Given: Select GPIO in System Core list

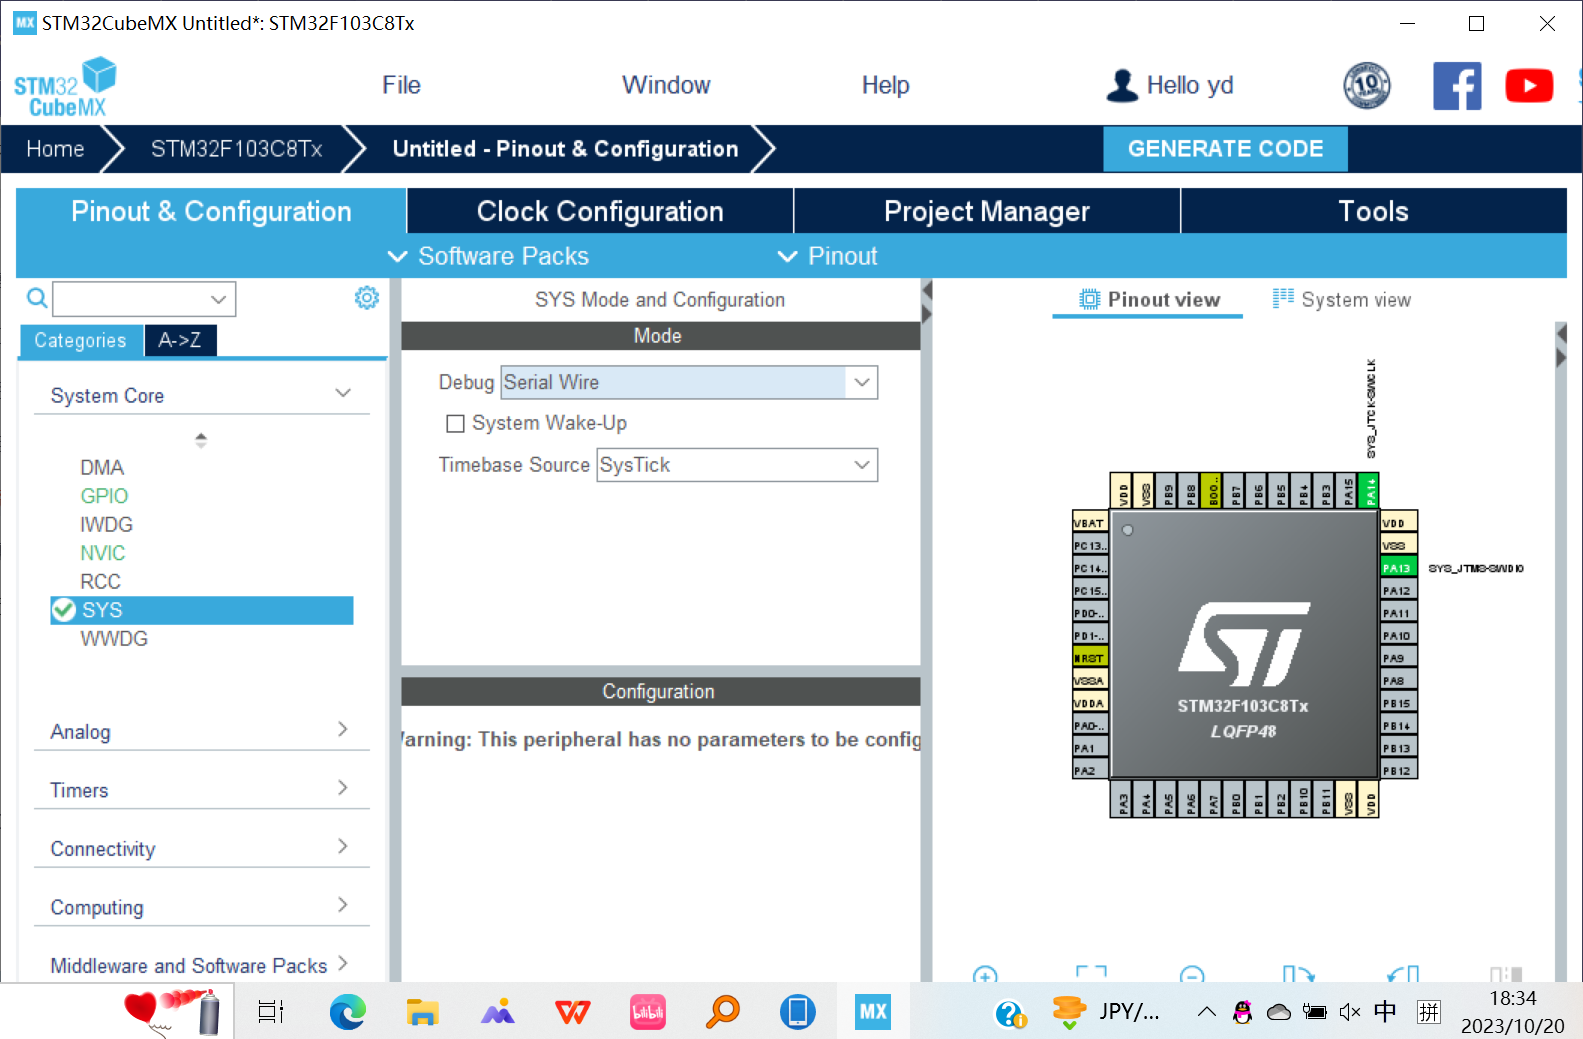Looking at the screenshot, I should click(104, 496).
